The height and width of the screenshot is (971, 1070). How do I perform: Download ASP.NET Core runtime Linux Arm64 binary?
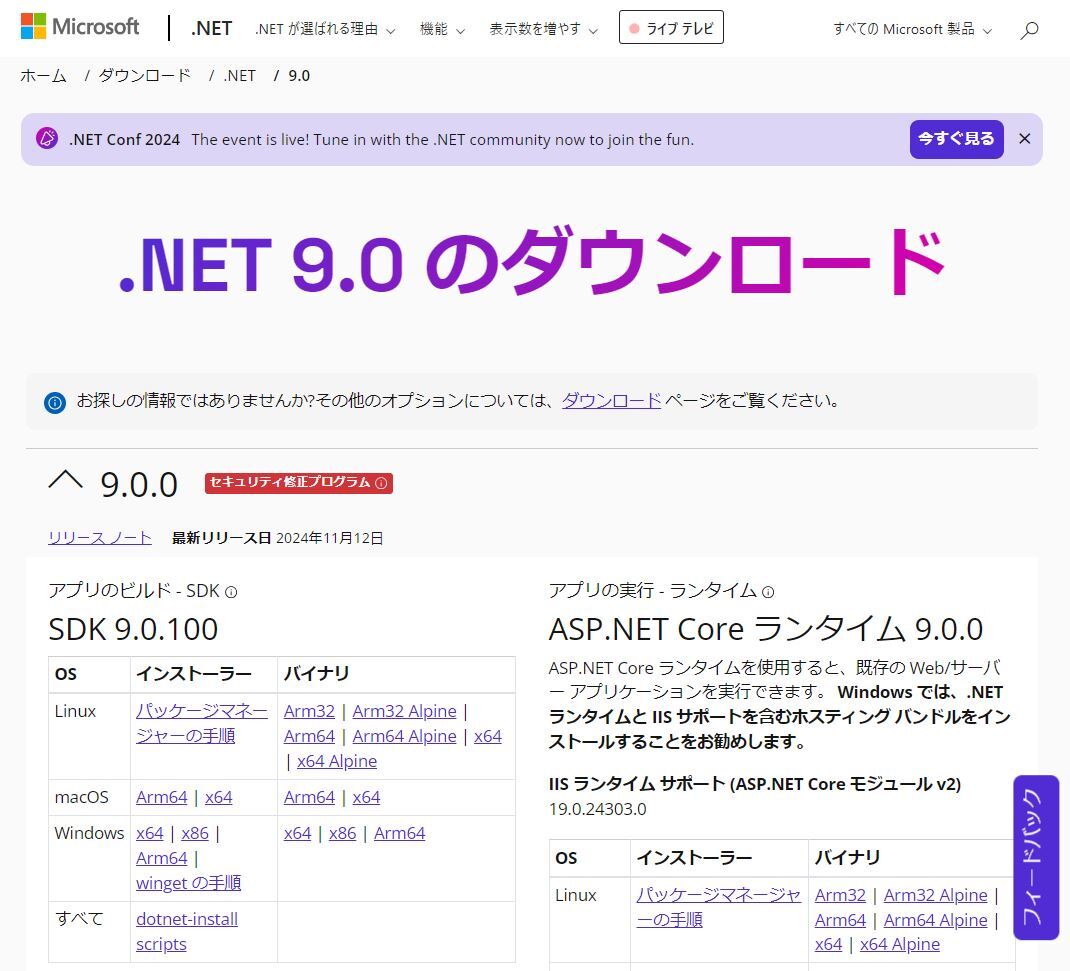(x=840, y=920)
